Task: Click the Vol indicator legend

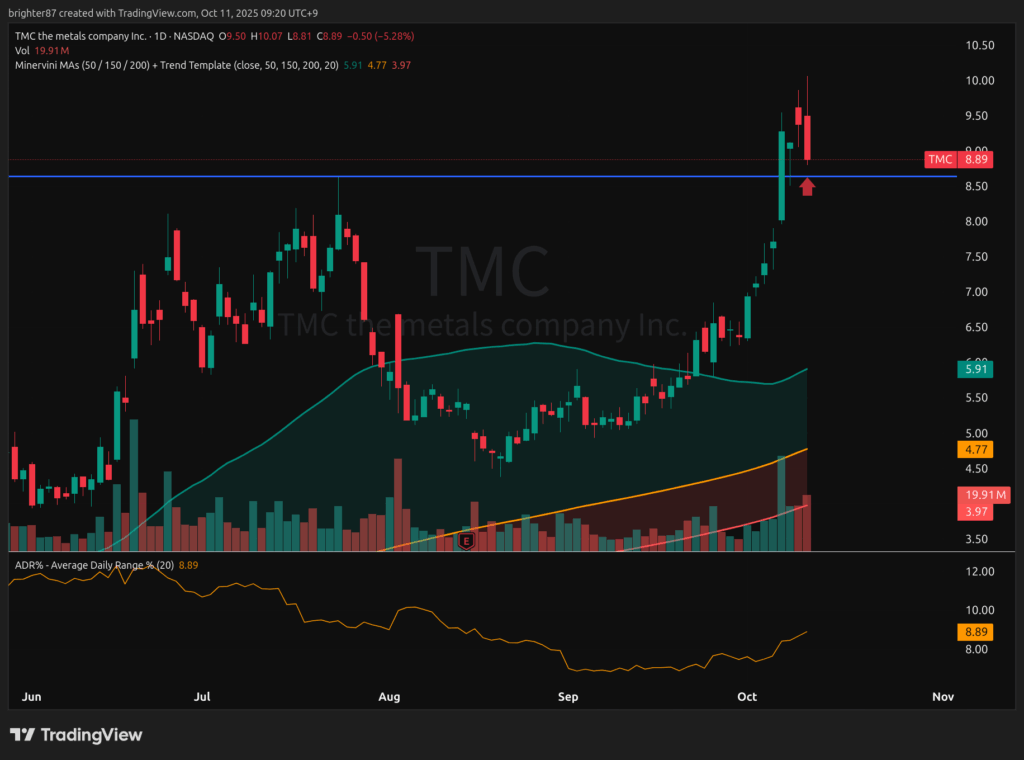Action: coord(22,50)
